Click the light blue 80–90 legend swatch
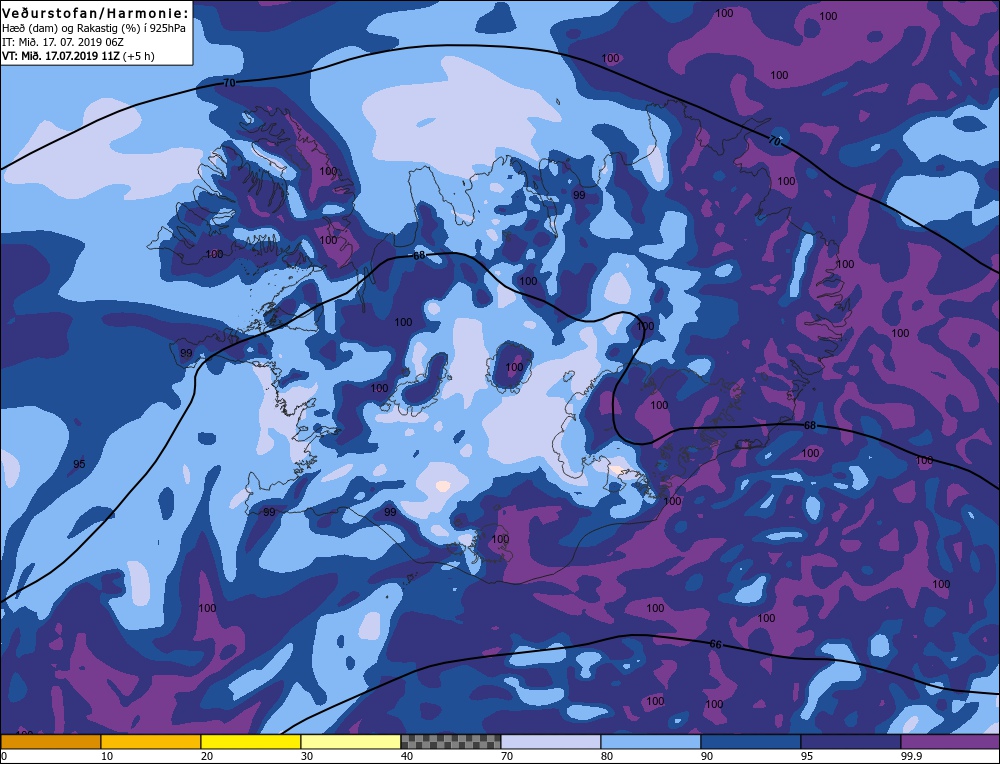This screenshot has height=764, width=1000. [651, 742]
